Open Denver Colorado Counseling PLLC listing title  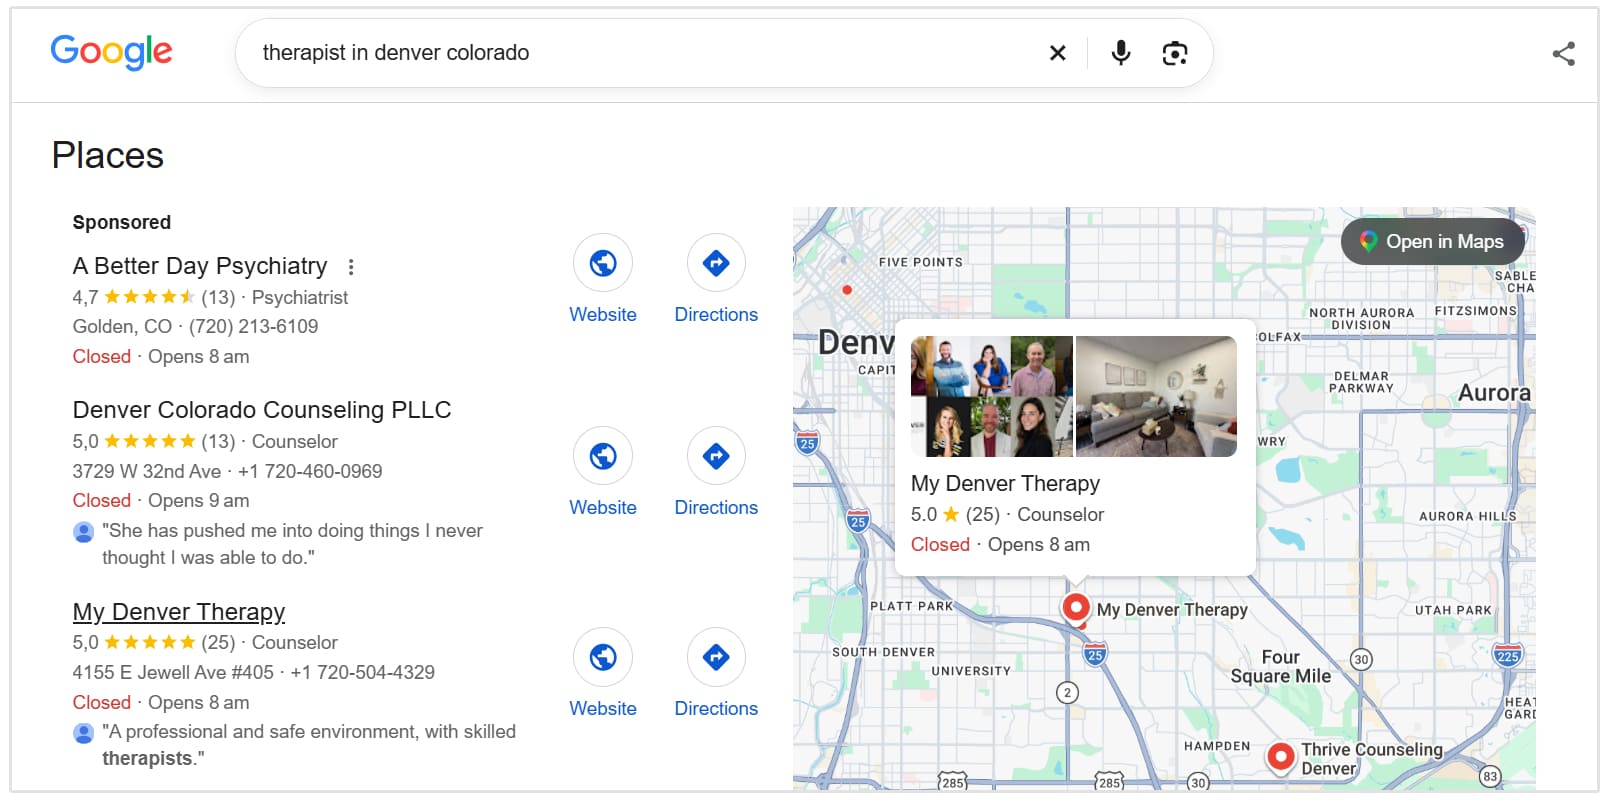[262, 410]
